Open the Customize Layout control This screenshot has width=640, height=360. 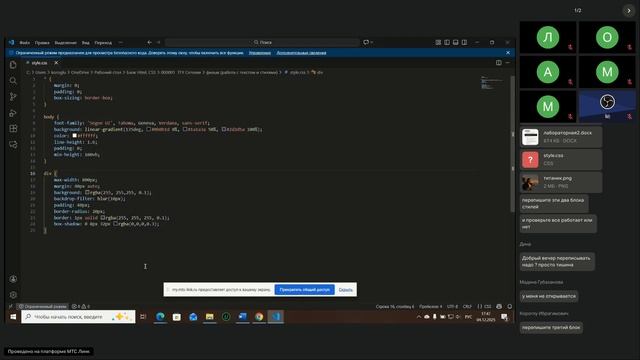(x=438, y=42)
